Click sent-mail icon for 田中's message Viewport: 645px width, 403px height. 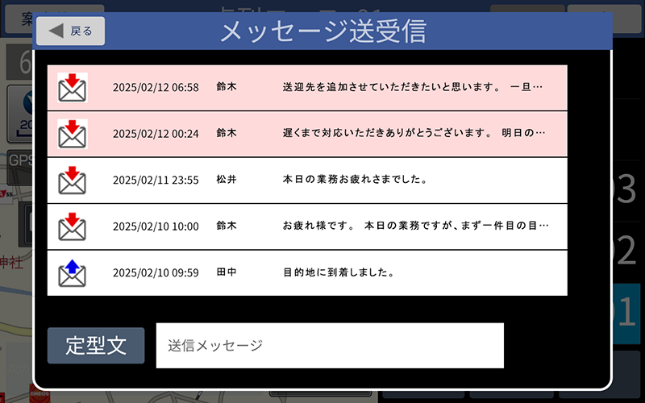pyautogui.click(x=72, y=272)
